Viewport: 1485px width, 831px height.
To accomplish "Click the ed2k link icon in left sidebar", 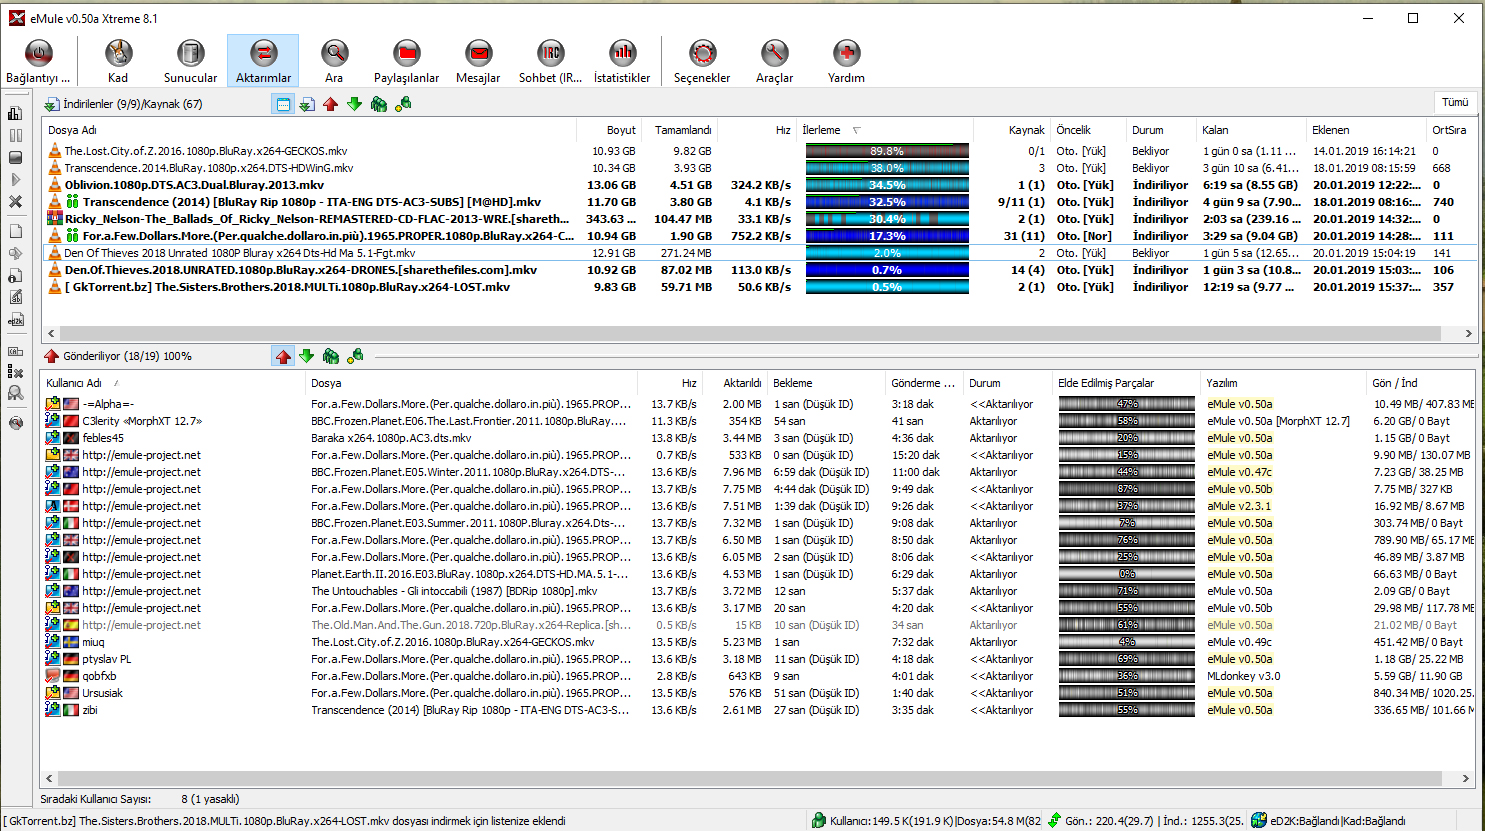I will pos(15,320).
